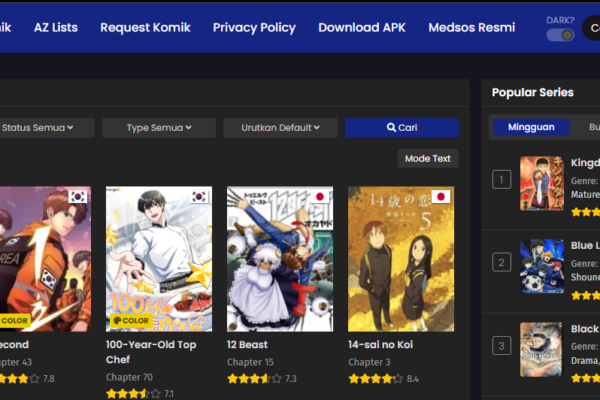Image resolution: width=600 pixels, height=400 pixels.
Task: Click the Korean flag on 100-Year-Old Top Chef cover
Action: point(199,197)
